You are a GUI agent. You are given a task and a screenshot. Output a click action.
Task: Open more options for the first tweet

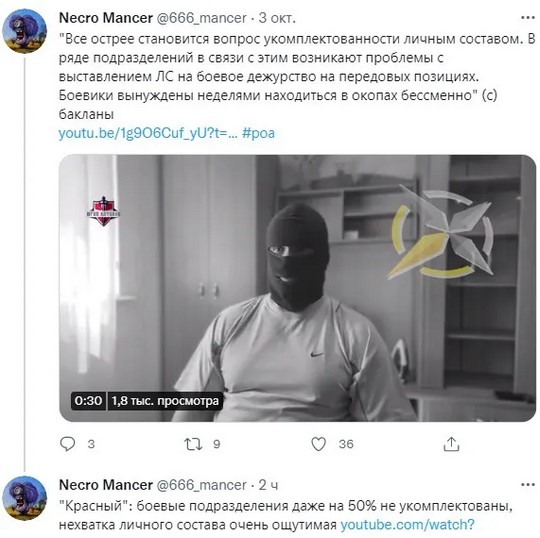click(x=528, y=18)
